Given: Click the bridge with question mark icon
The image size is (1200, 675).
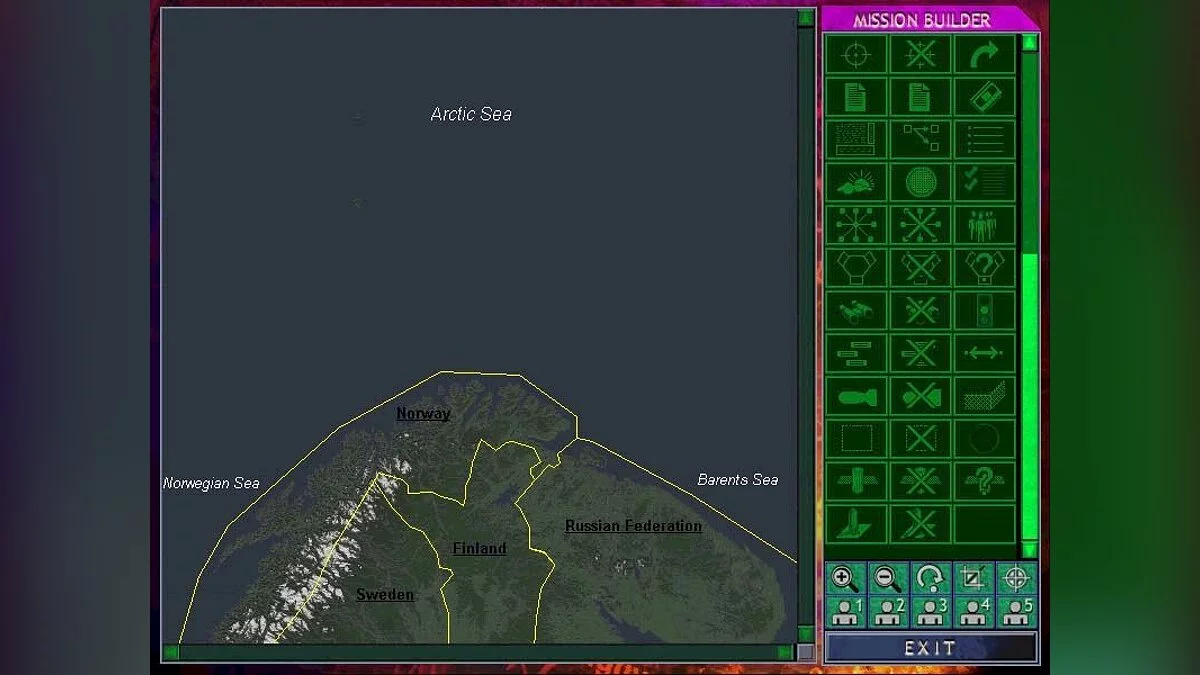Looking at the screenshot, I should 985,481.
